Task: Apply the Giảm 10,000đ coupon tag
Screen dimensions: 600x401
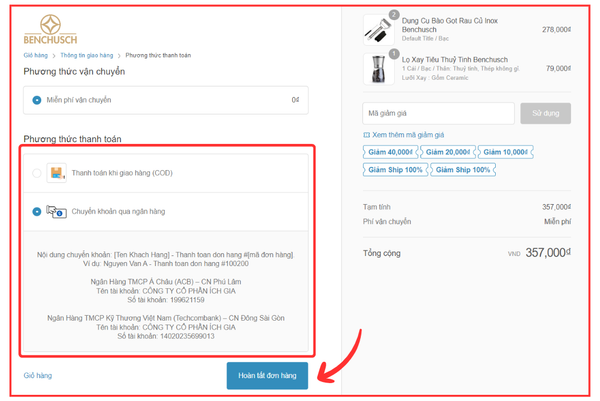Action: pos(505,152)
